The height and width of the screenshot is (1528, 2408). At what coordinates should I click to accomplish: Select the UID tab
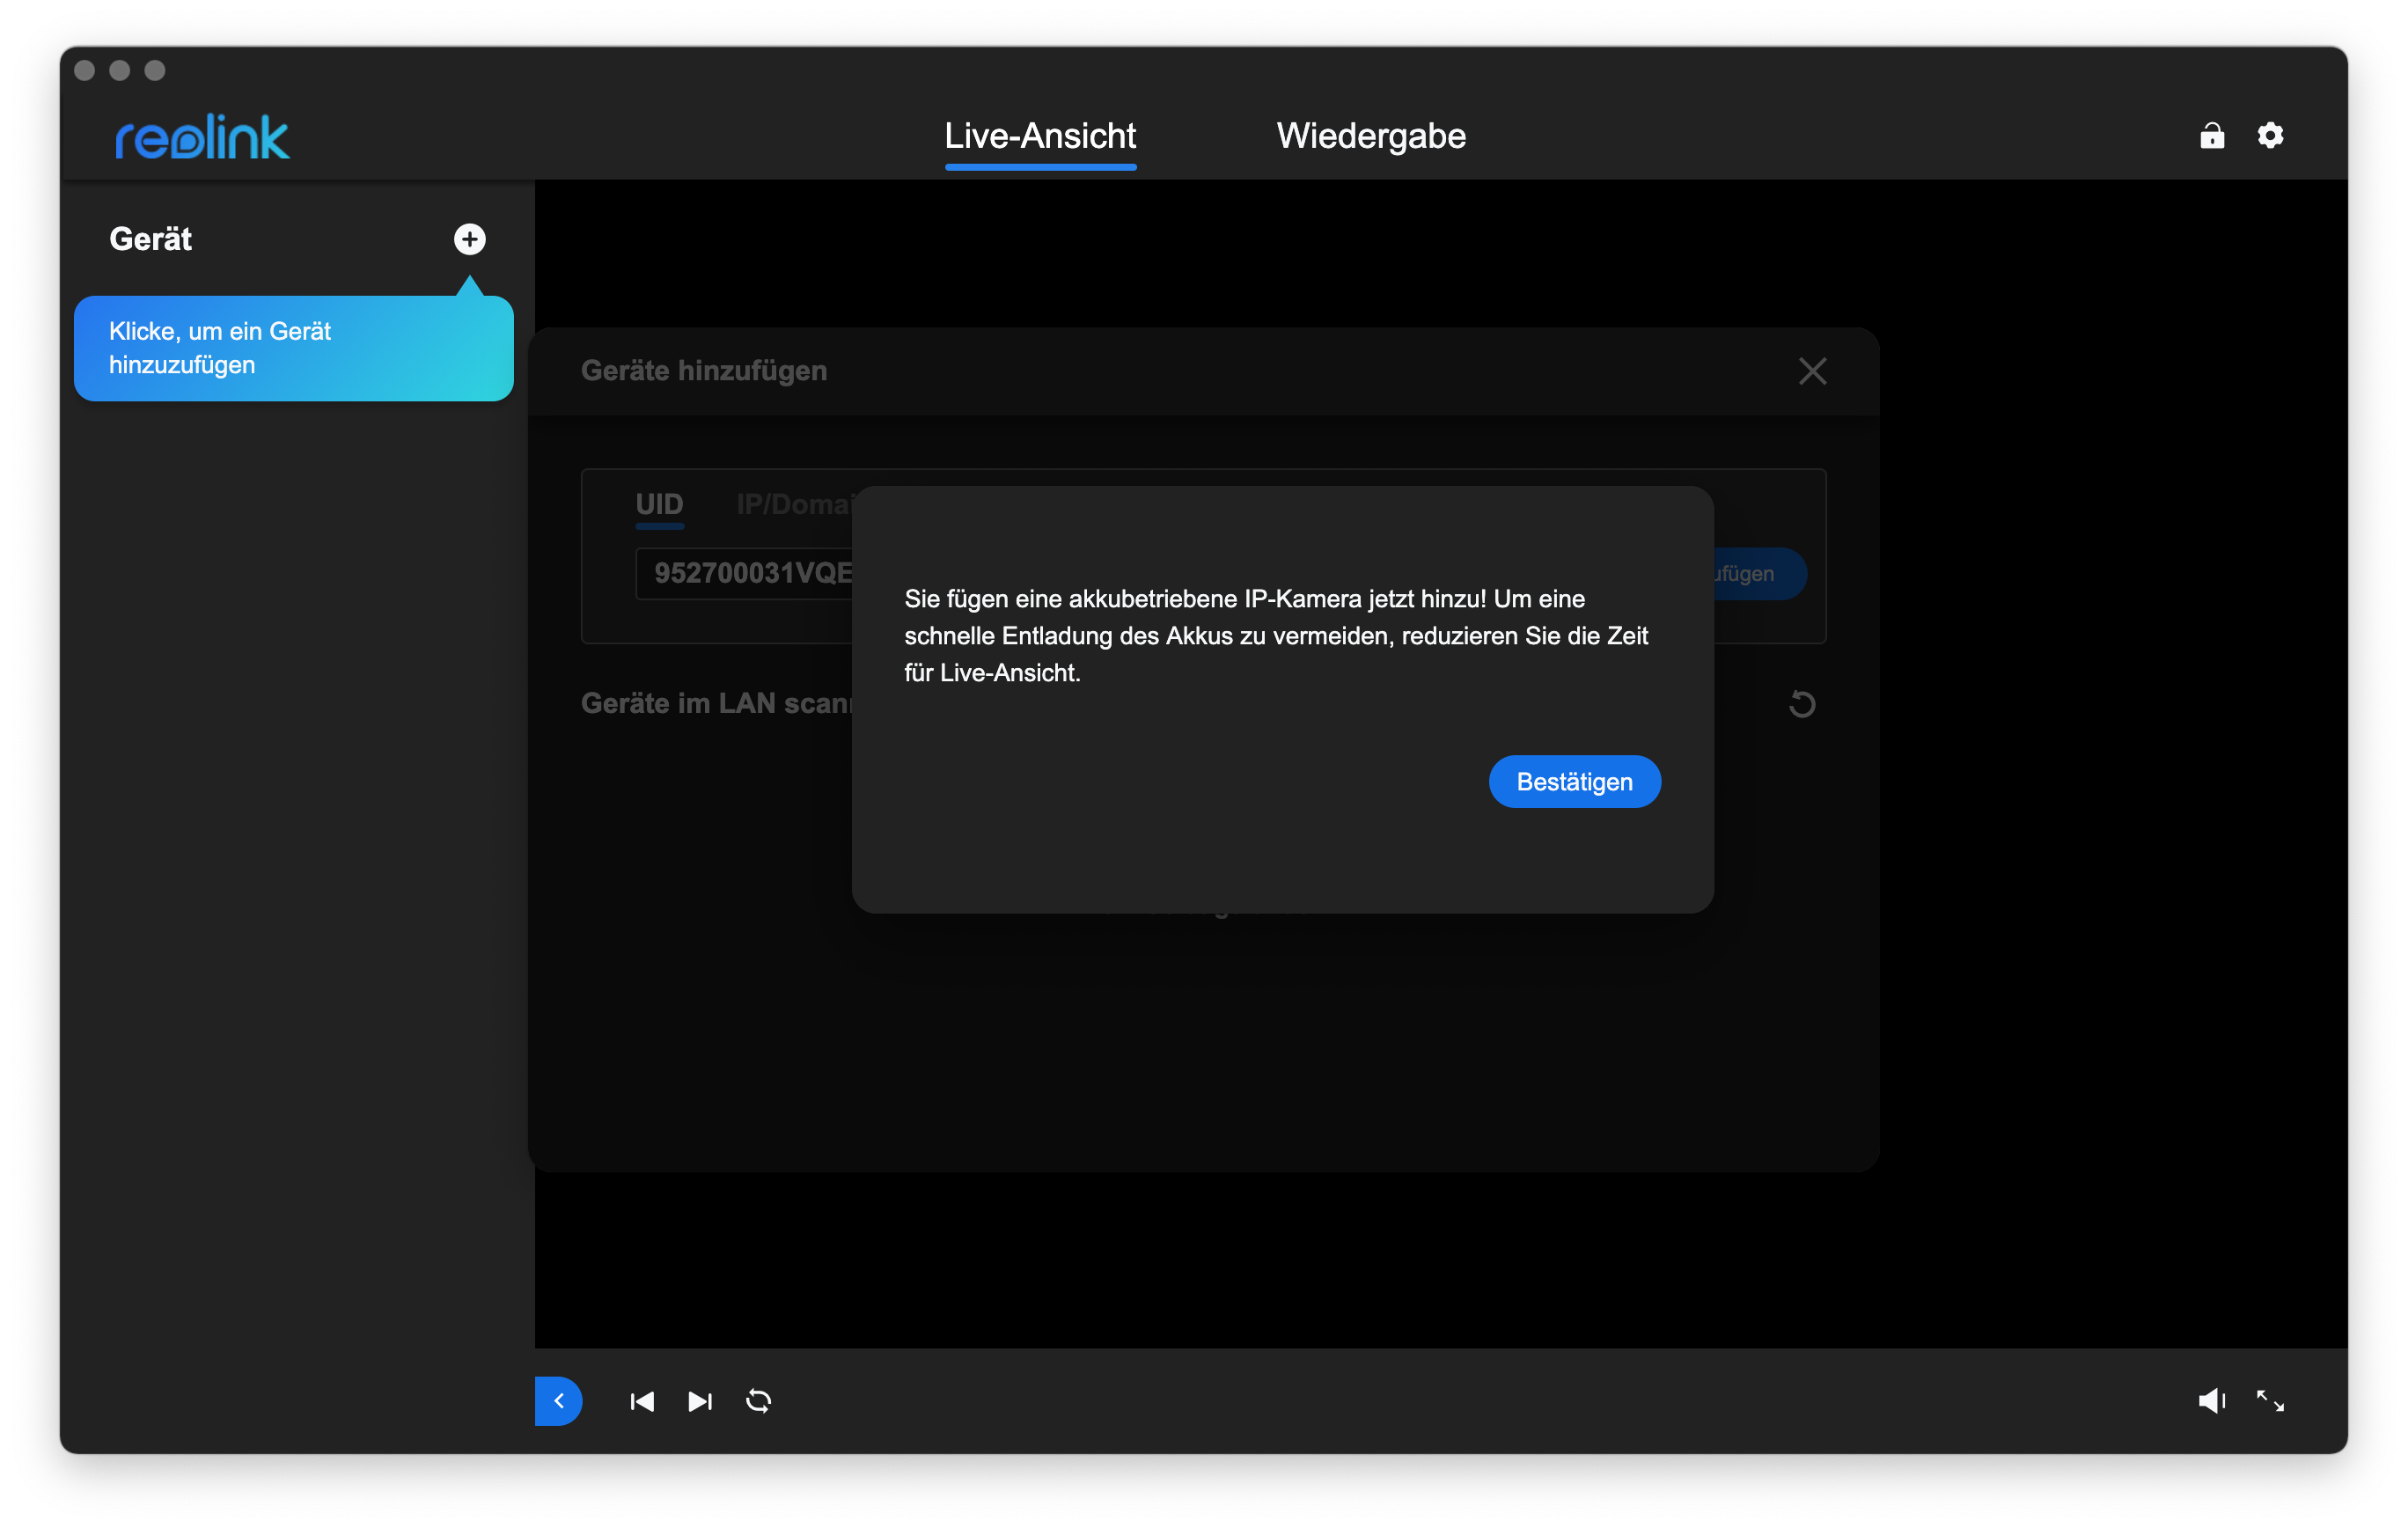[659, 504]
